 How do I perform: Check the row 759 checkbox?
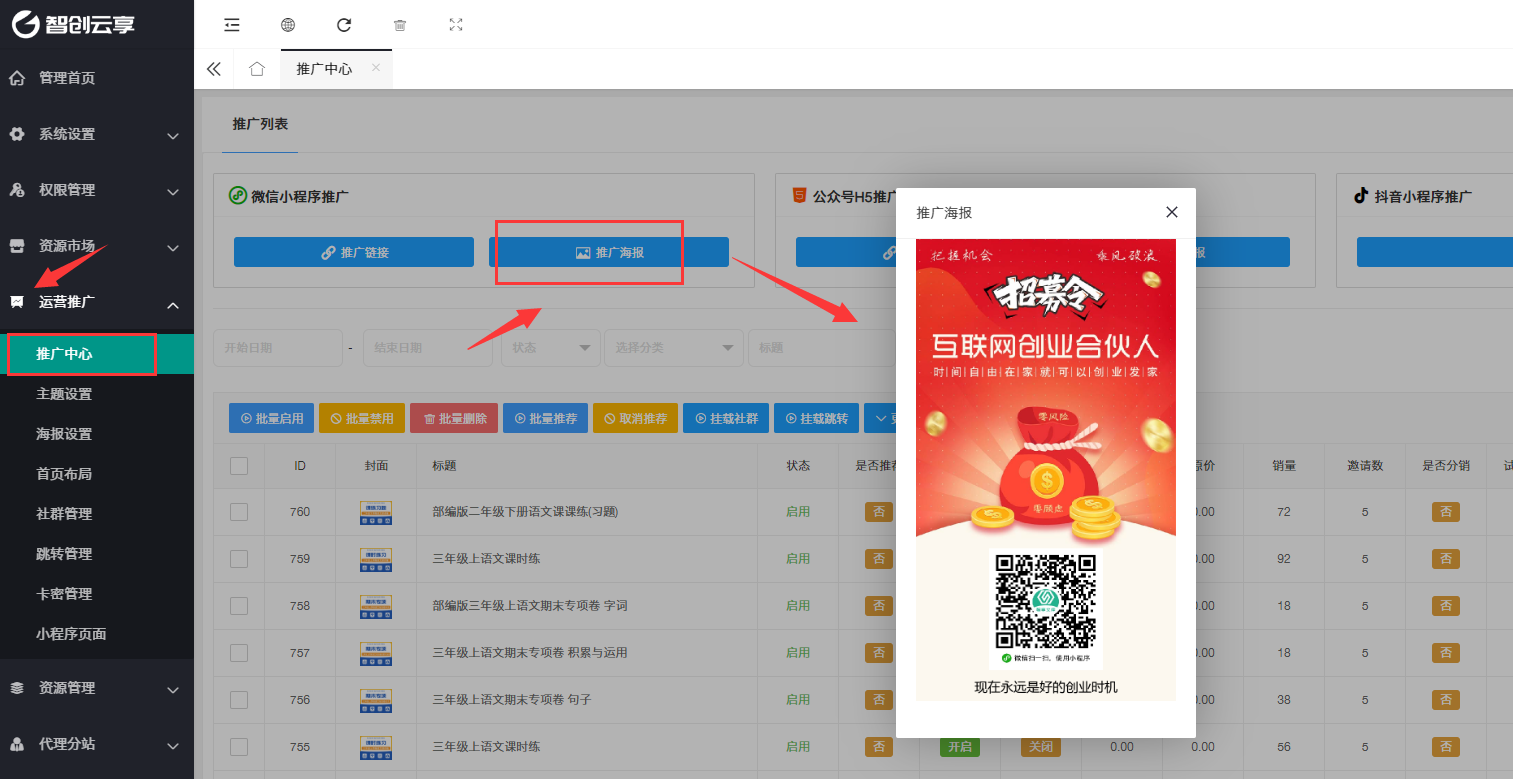[x=239, y=559]
